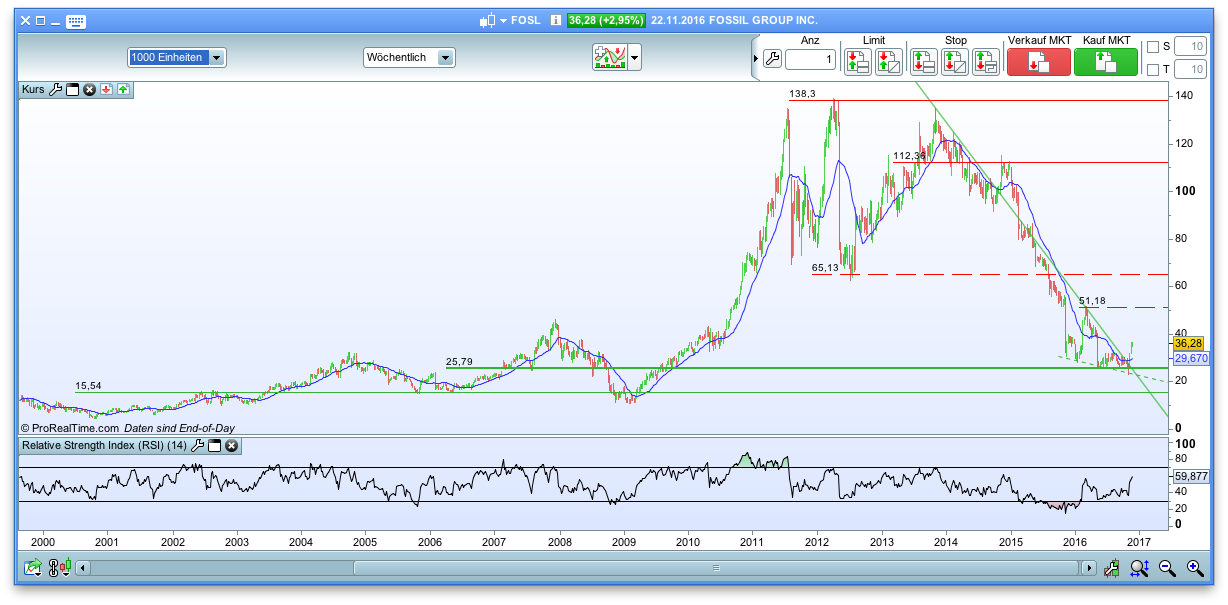
Task: Open the Kurs panel wrench settings
Action: [55, 90]
